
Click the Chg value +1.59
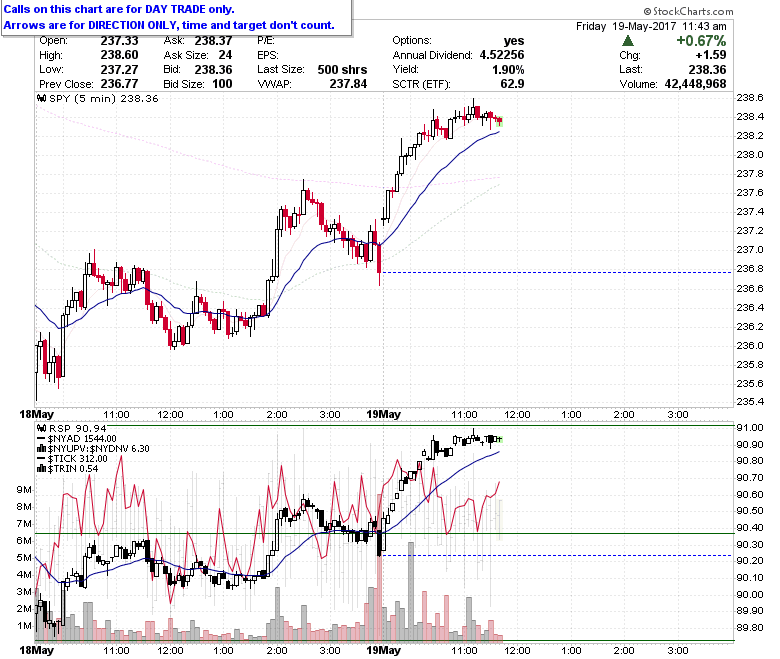pyautogui.click(x=711, y=55)
